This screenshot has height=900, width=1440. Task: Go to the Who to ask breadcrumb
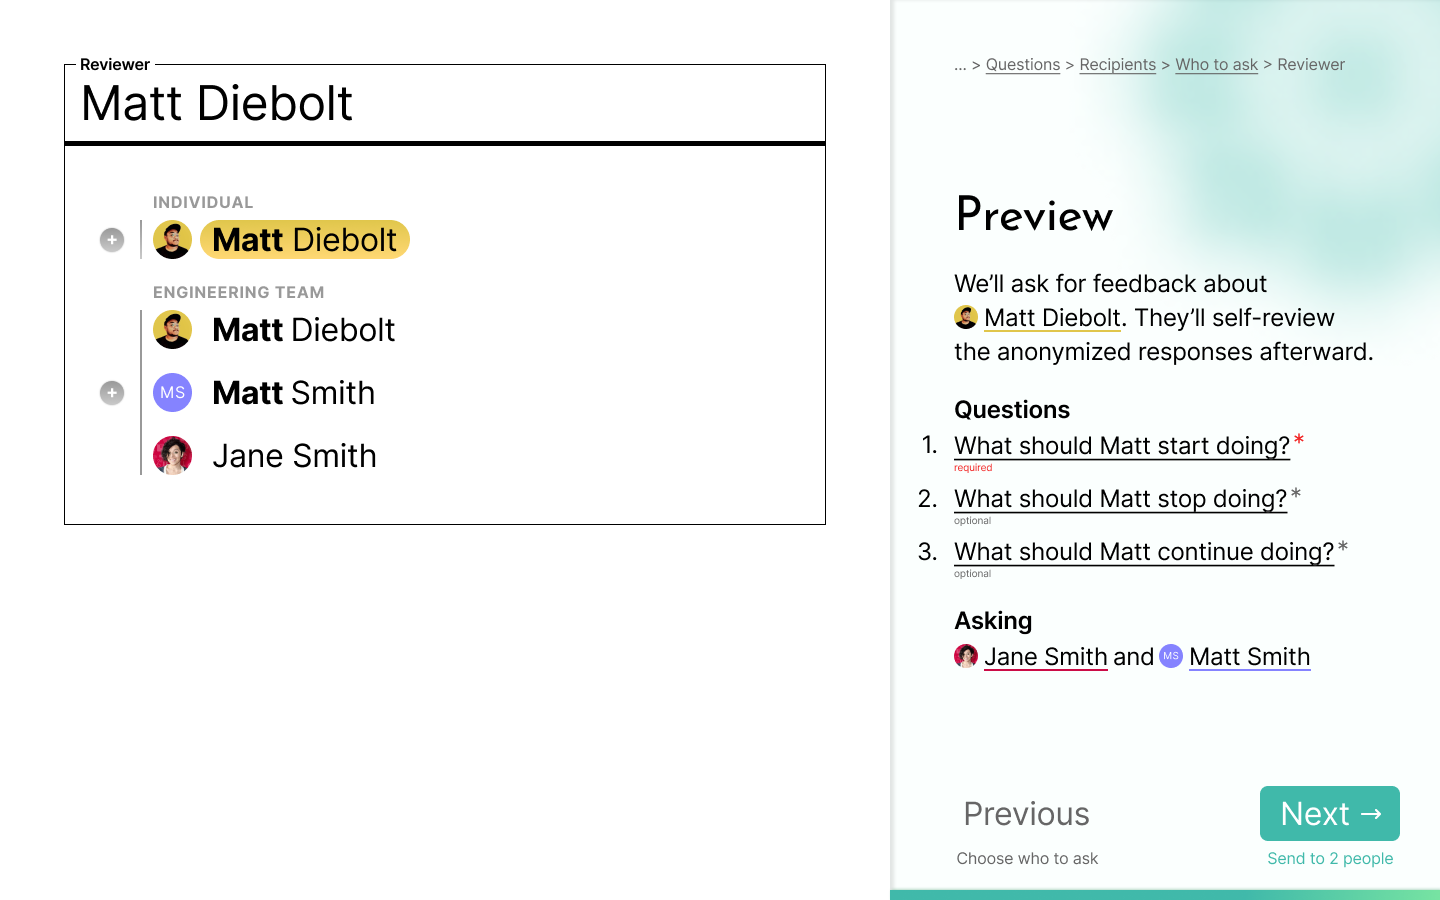pyautogui.click(x=1216, y=64)
